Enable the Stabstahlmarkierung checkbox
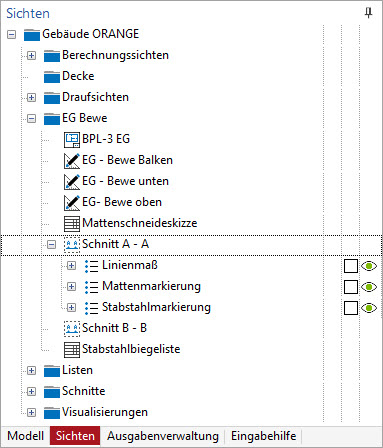This screenshot has height=448, width=383. pos(351,308)
